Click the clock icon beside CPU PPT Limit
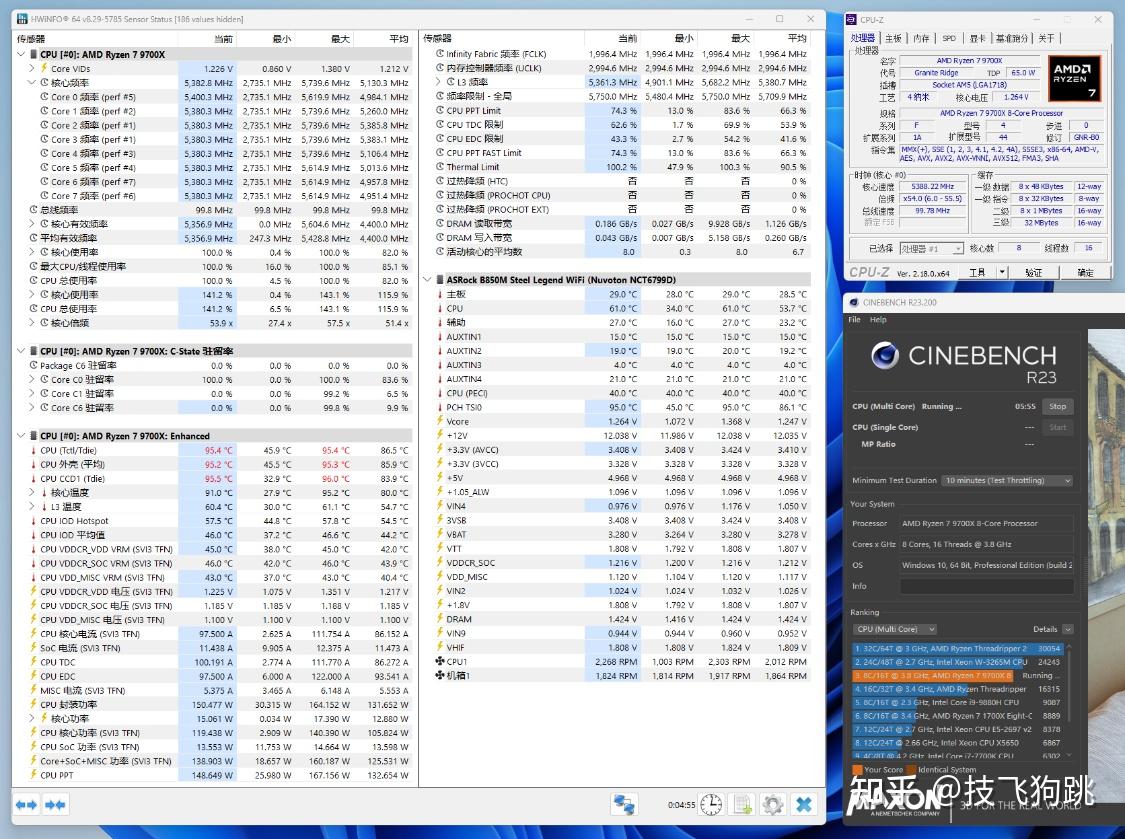This screenshot has width=1125, height=839. (440, 111)
